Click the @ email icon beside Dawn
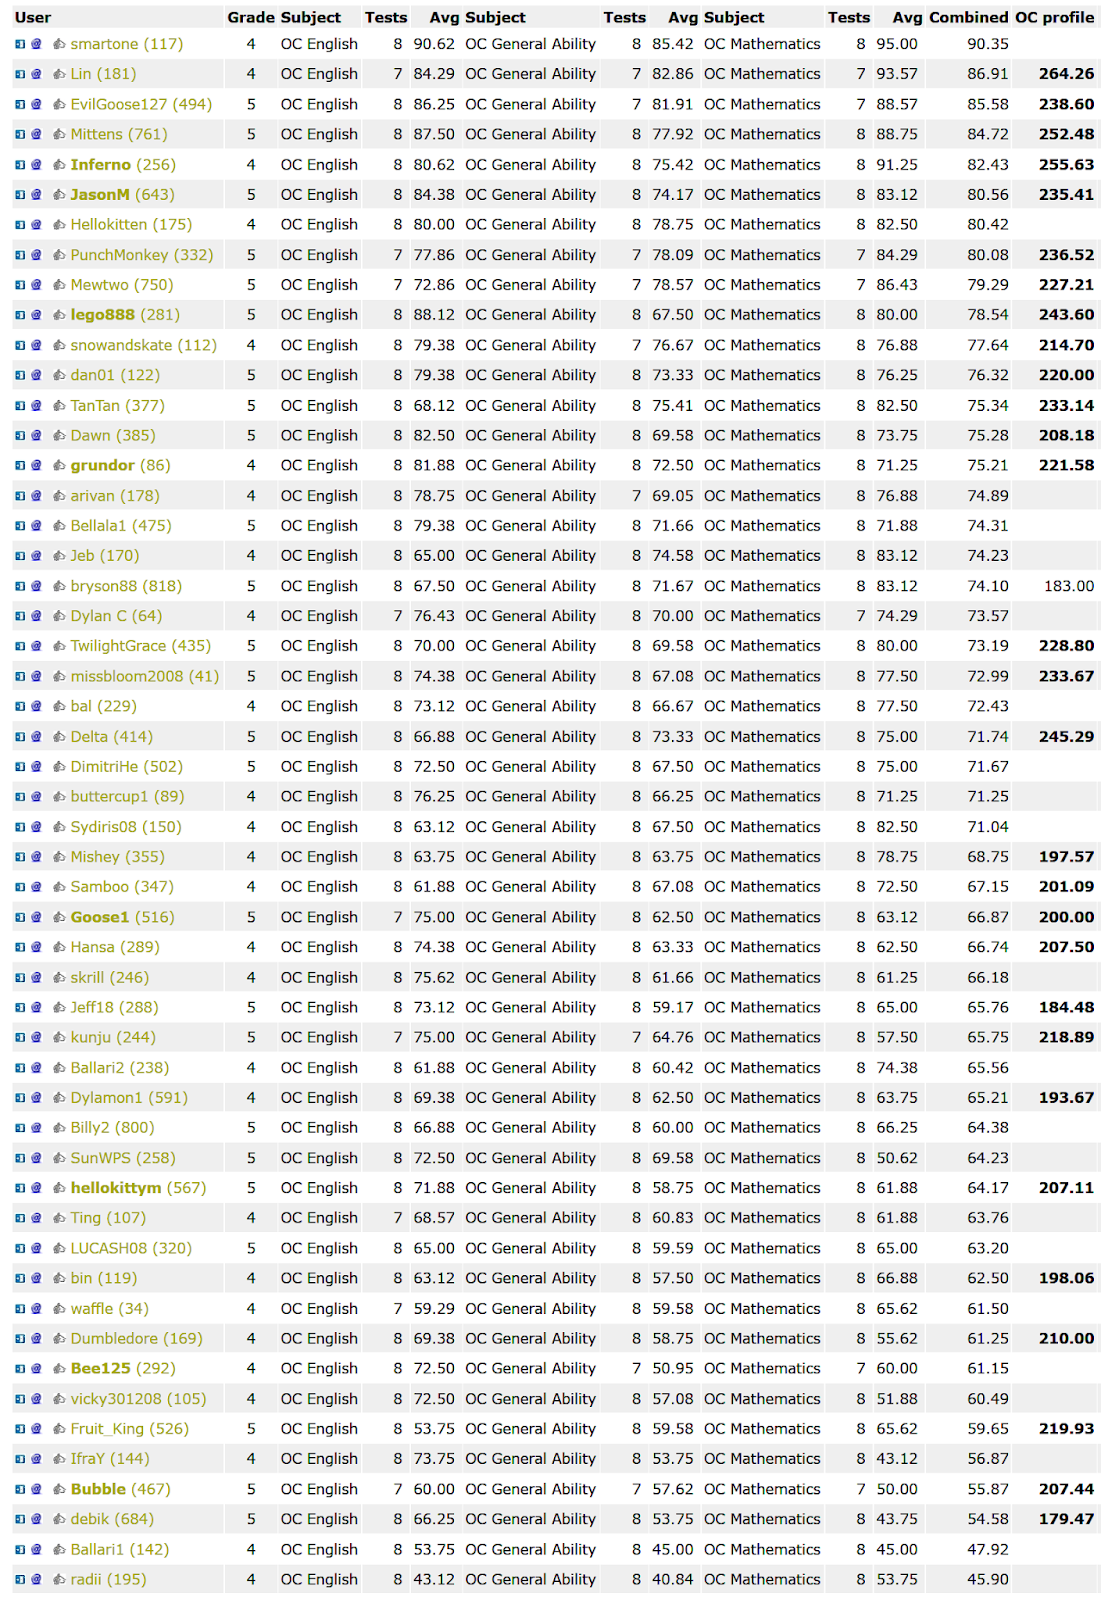 coord(36,435)
